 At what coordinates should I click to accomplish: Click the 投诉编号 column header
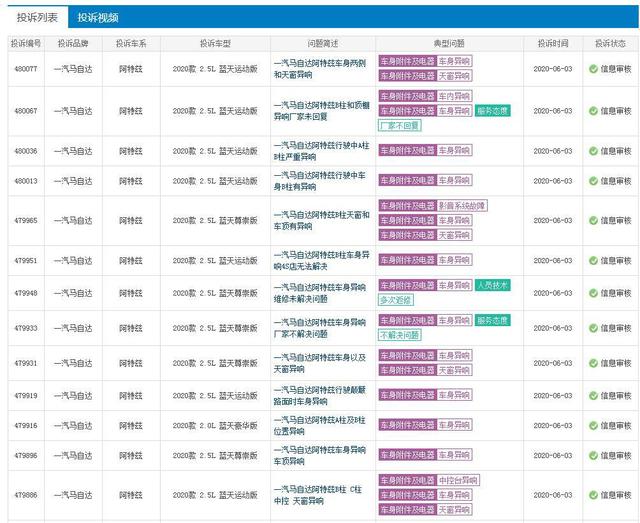click(26, 44)
